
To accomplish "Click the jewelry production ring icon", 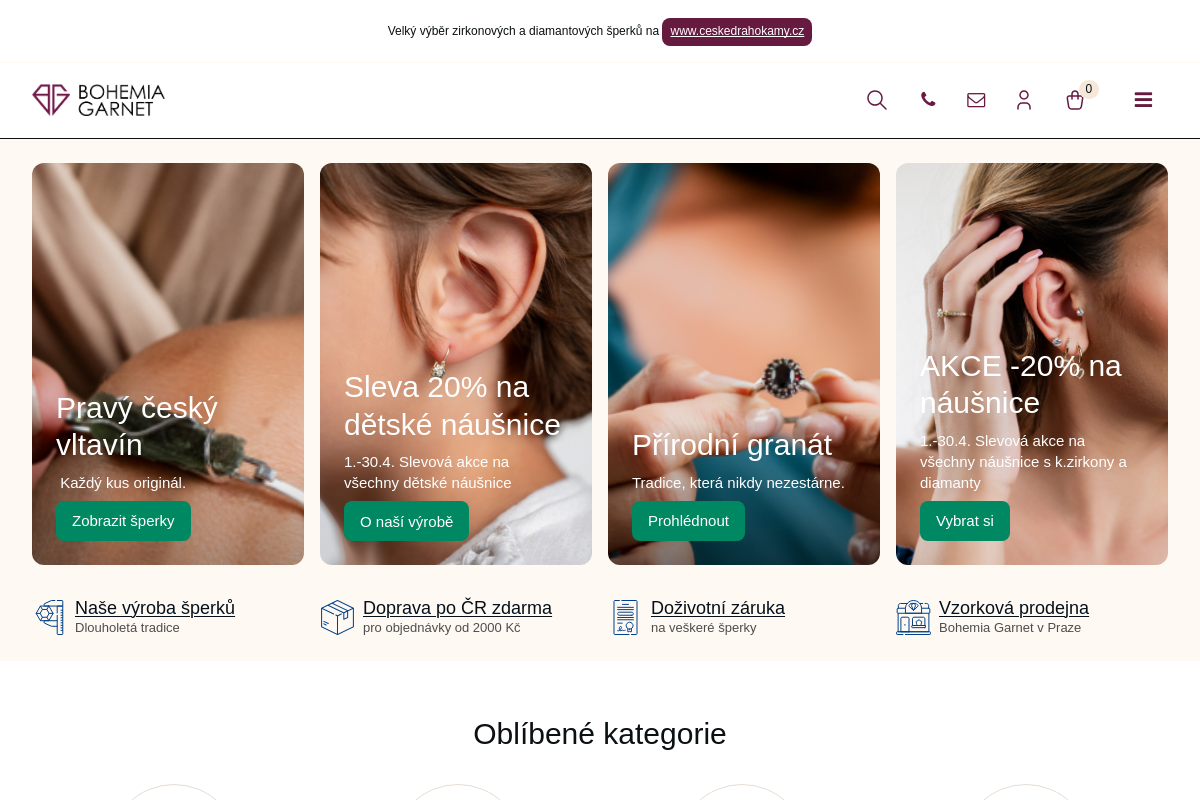I will click(x=50, y=617).
